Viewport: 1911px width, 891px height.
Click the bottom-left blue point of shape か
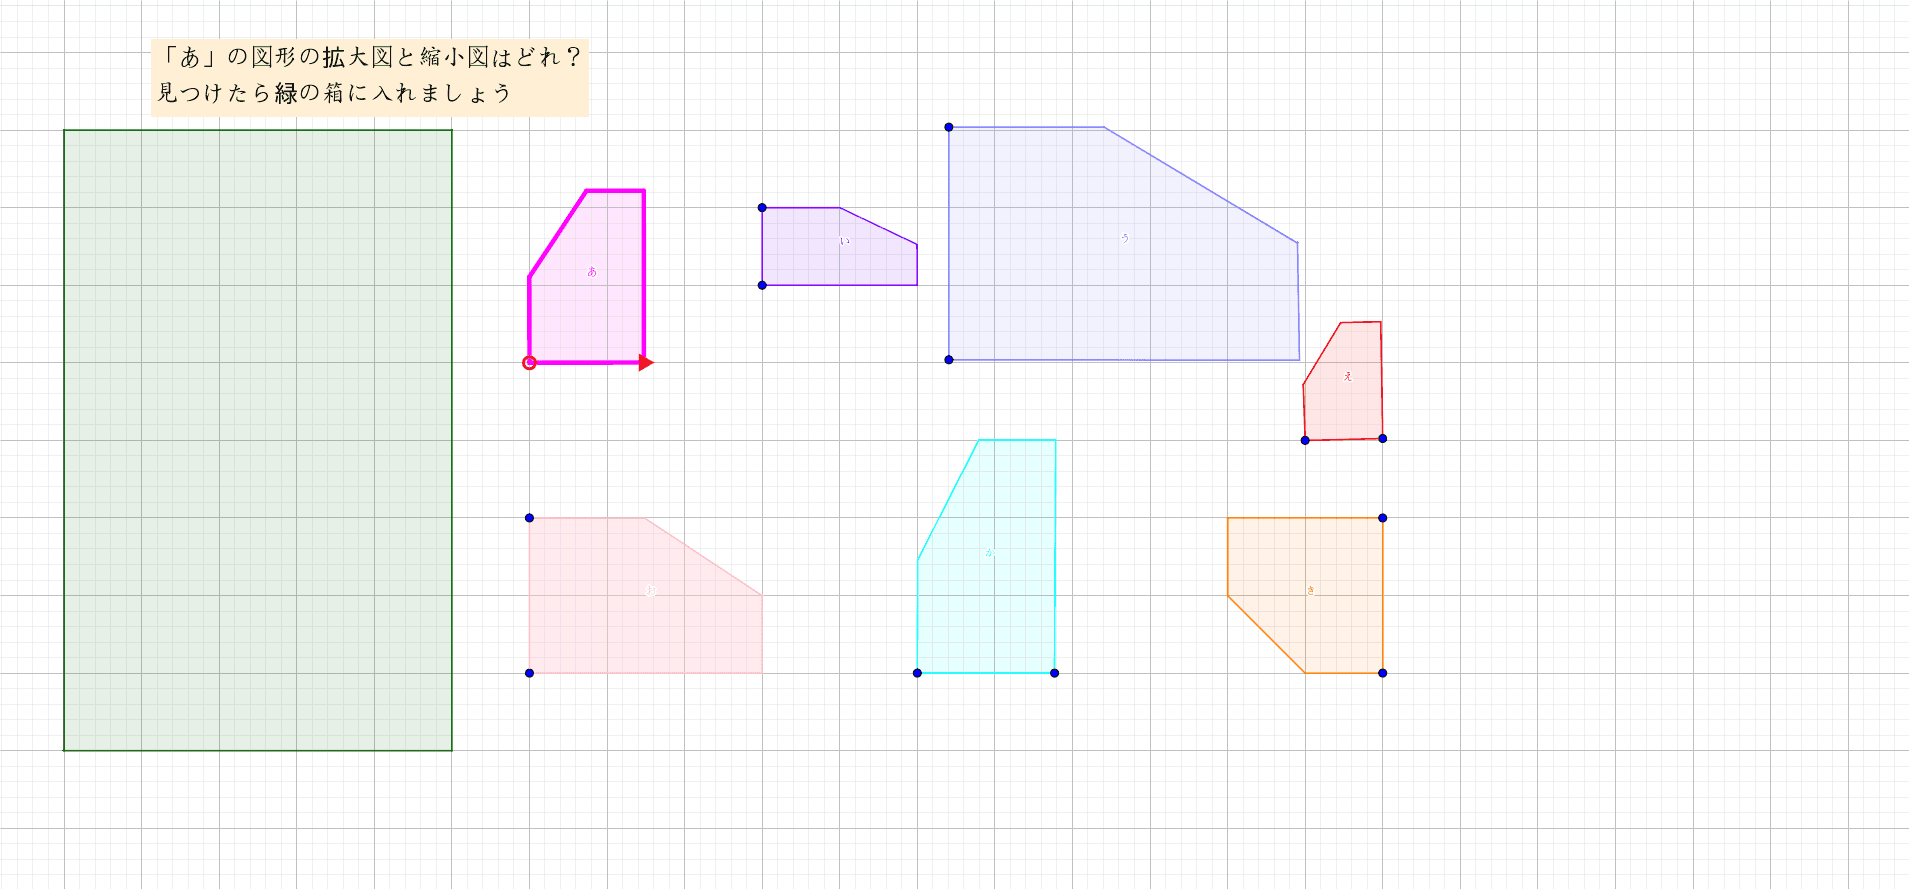(x=917, y=673)
